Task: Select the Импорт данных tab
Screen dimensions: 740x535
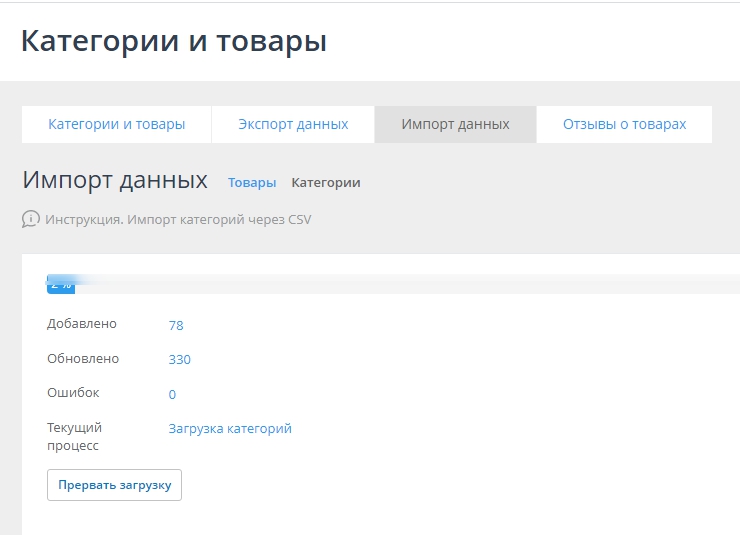Action: [455, 125]
